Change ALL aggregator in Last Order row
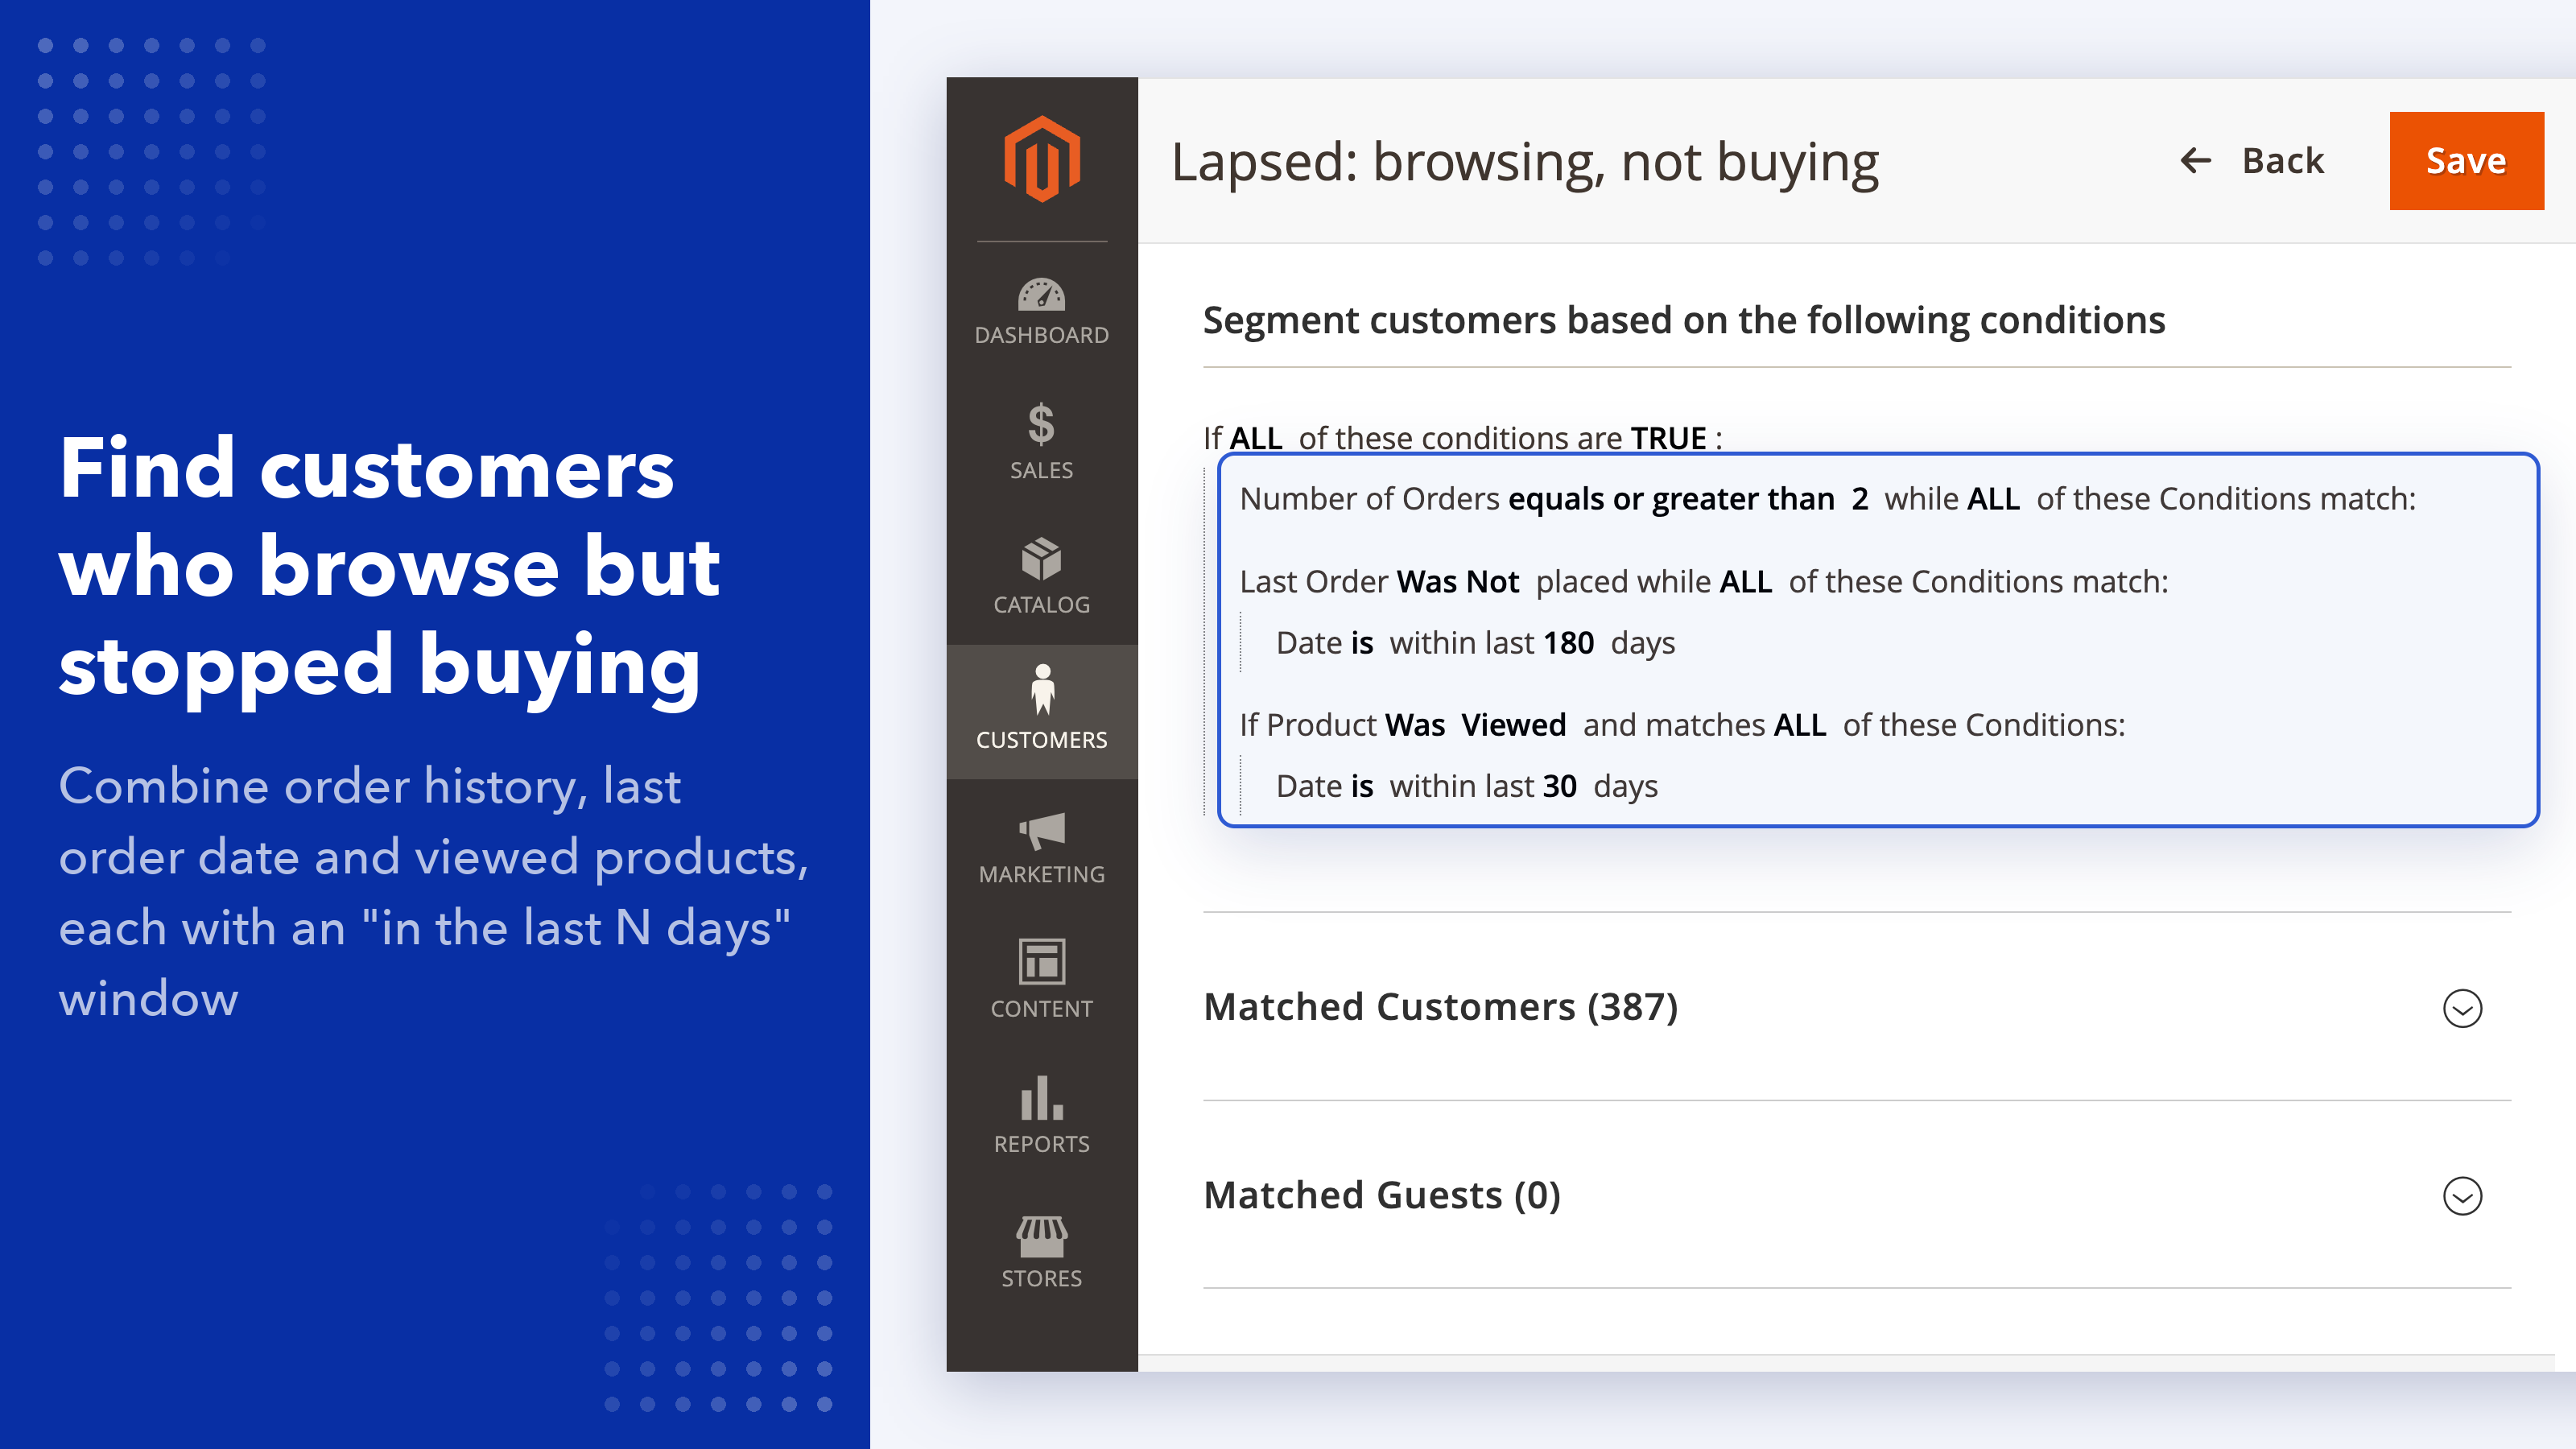The width and height of the screenshot is (2576, 1449). pos(1745,581)
